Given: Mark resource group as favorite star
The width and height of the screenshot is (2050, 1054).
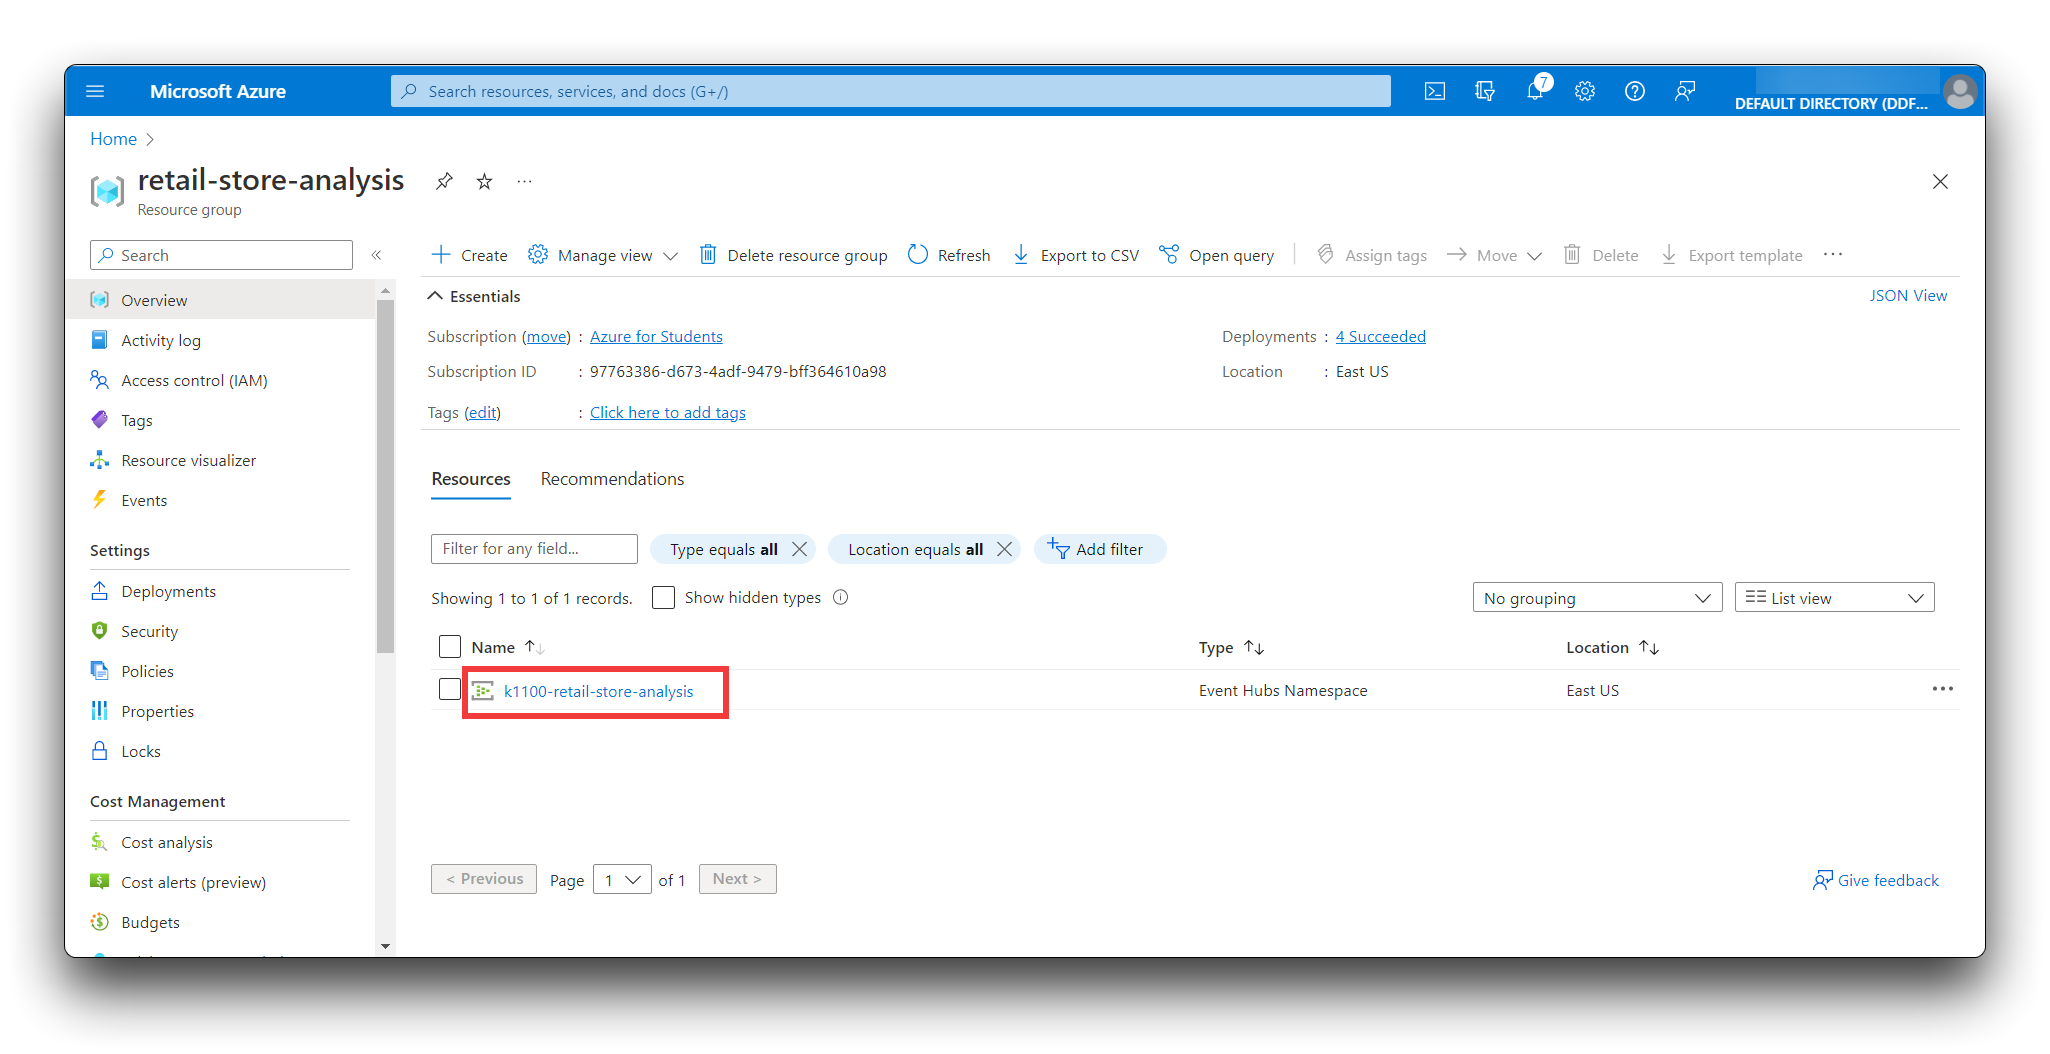Looking at the screenshot, I should (x=484, y=181).
